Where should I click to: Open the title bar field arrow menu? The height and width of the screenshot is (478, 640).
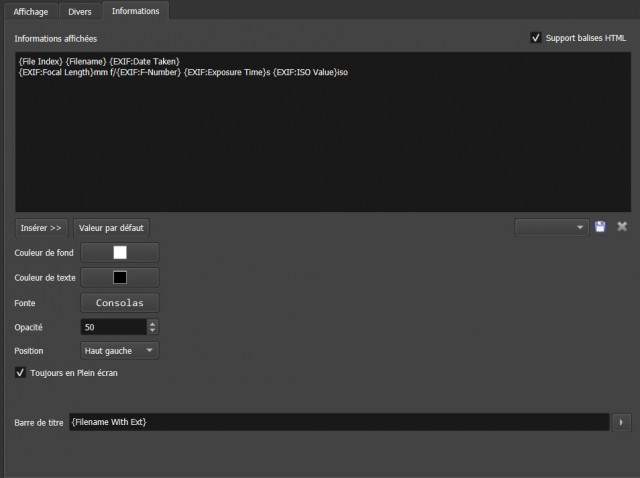621,422
